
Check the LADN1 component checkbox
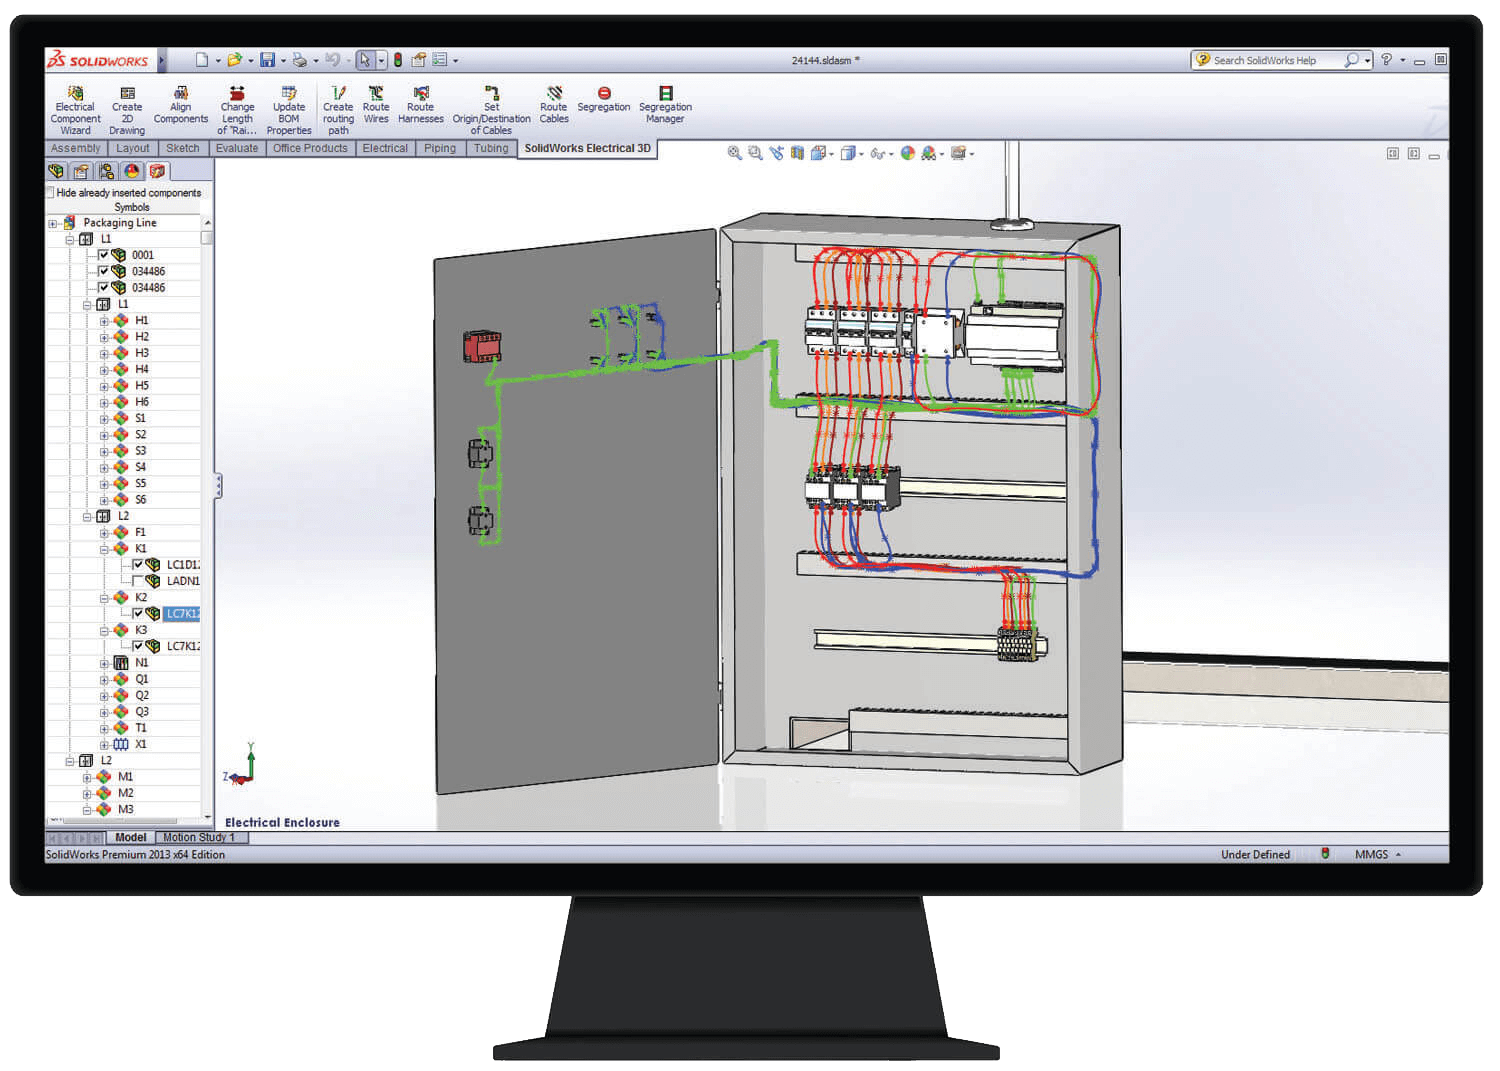tap(138, 580)
